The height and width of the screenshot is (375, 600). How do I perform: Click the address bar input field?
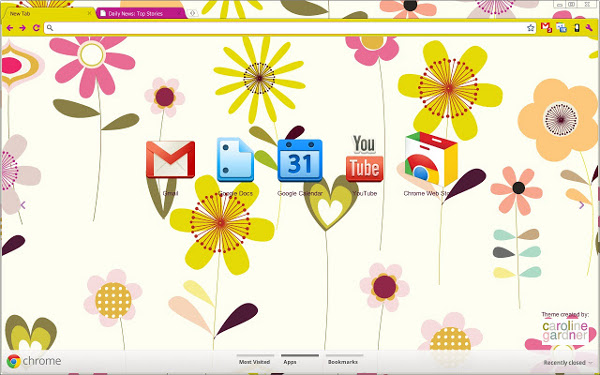click(290, 28)
